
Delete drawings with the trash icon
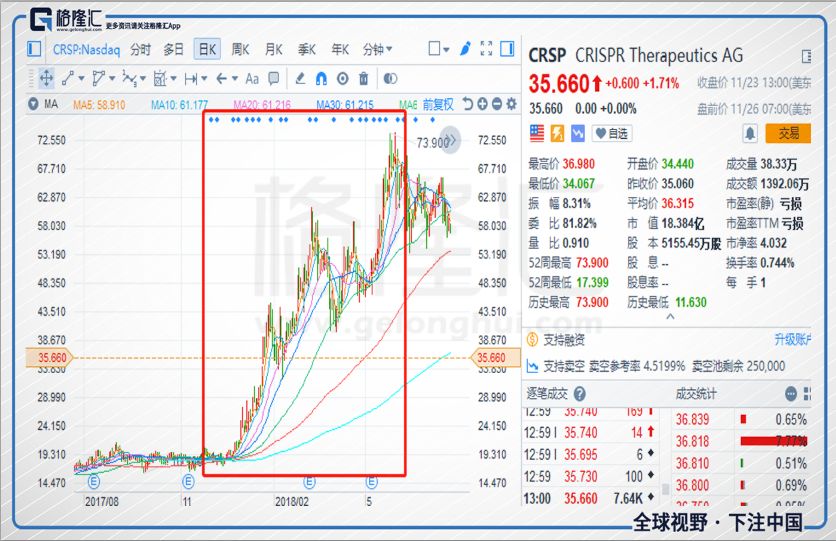[x=364, y=79]
